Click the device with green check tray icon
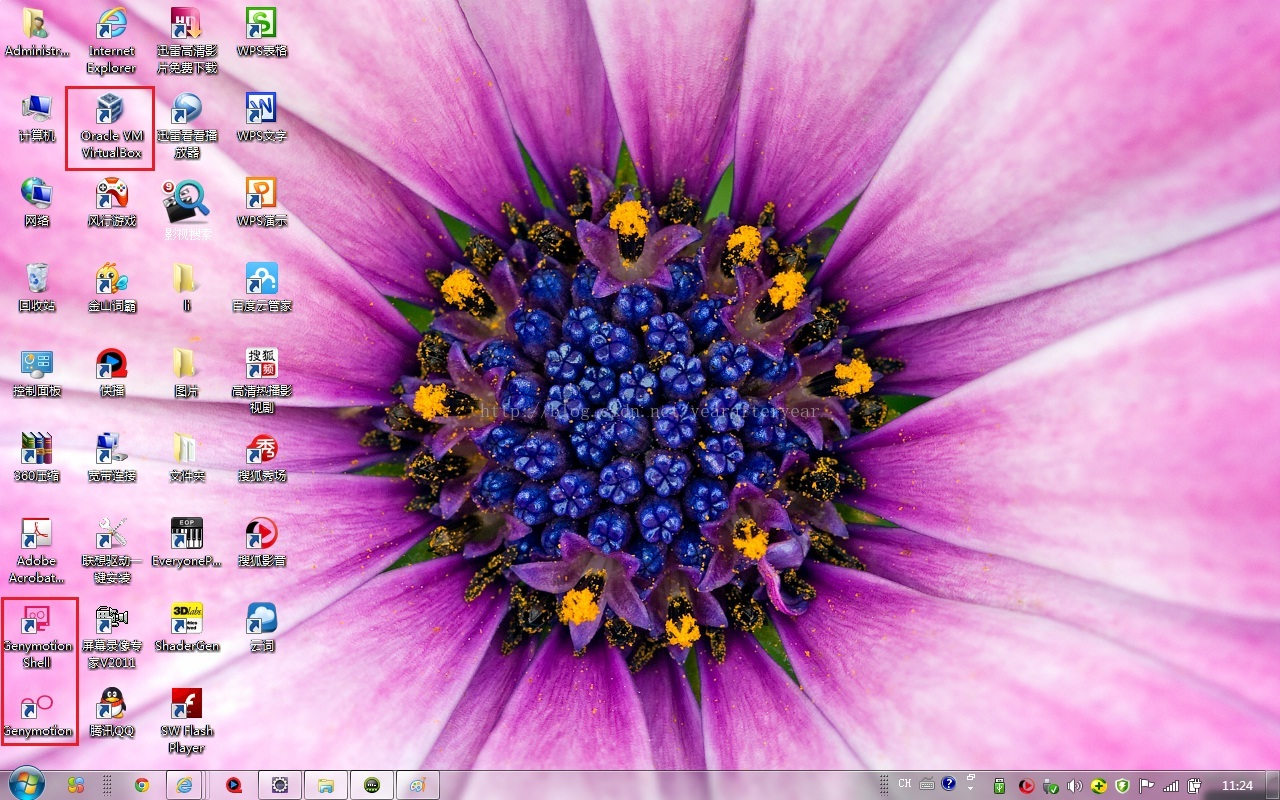Viewport: 1280px width, 800px height. tap(1050, 785)
